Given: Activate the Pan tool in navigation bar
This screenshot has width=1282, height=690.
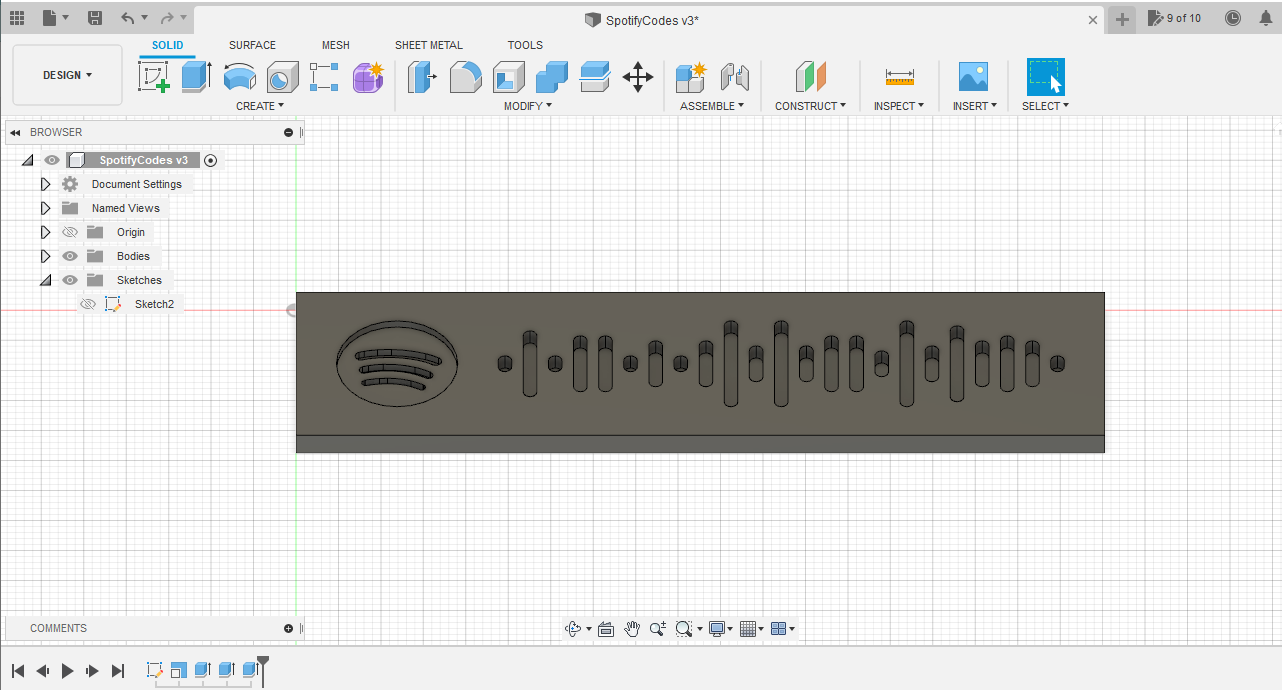Looking at the screenshot, I should [632, 628].
